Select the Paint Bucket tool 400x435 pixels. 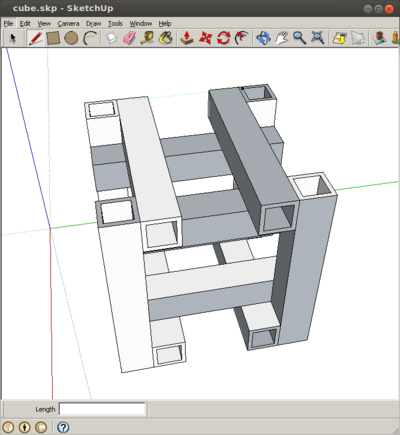[166, 38]
